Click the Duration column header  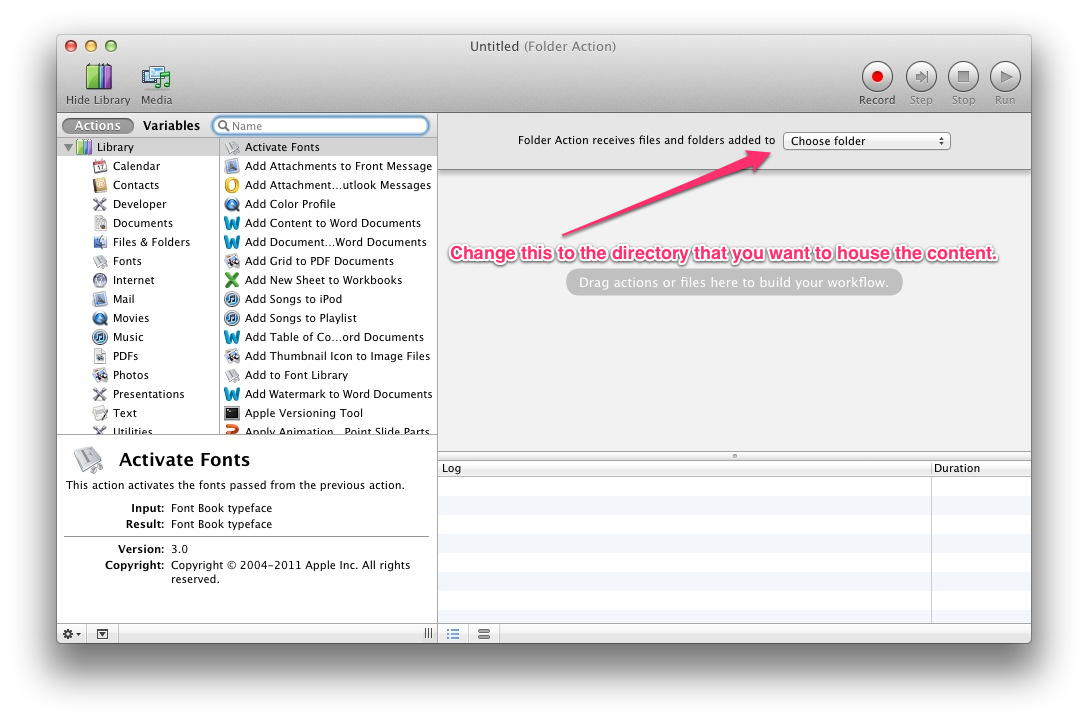(x=981, y=468)
